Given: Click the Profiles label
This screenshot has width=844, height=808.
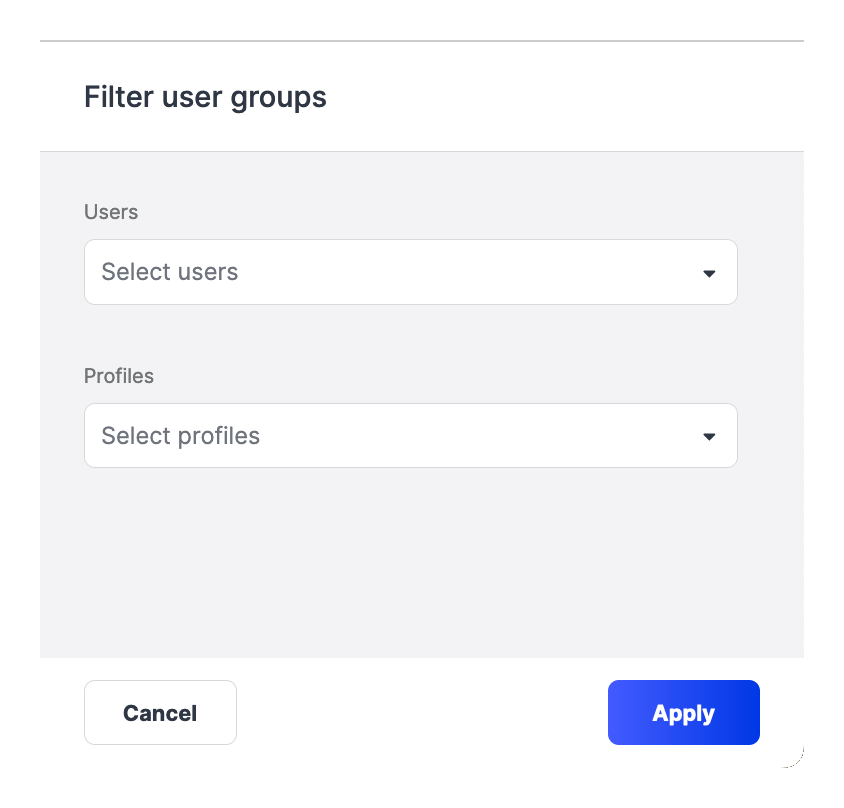Looking at the screenshot, I should [119, 376].
